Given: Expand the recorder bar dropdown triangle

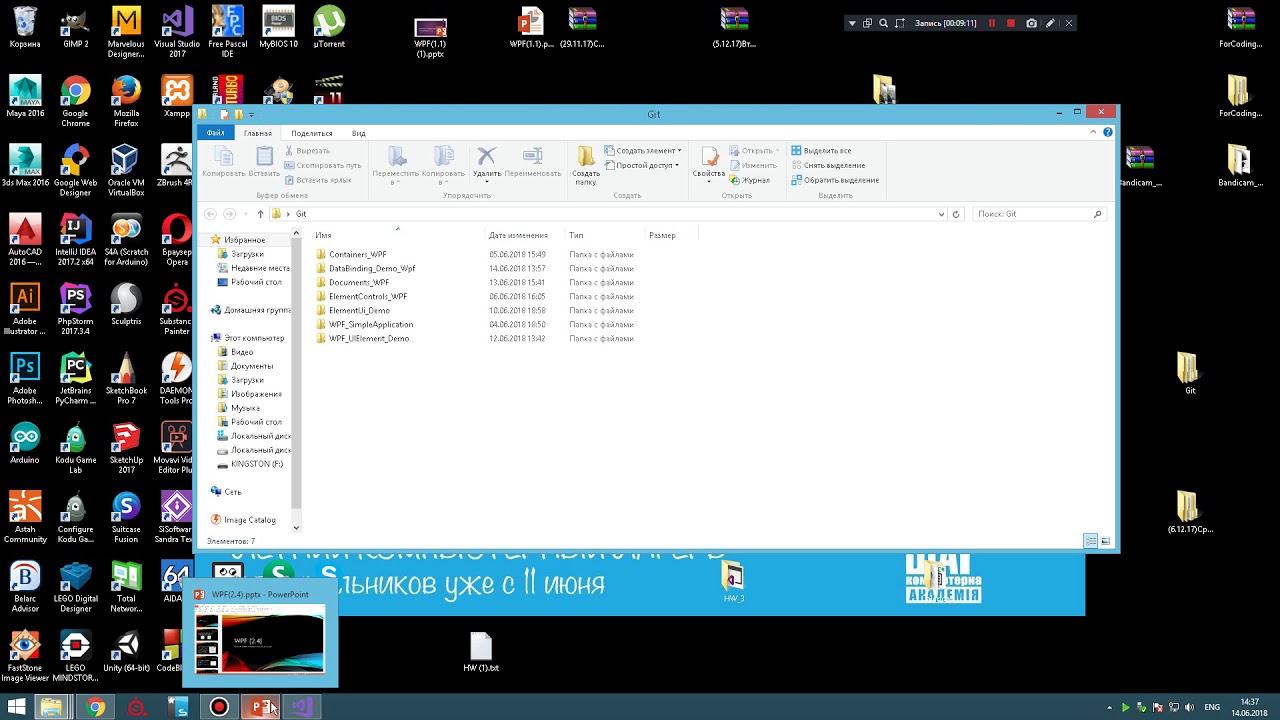Looking at the screenshot, I should pyautogui.click(x=852, y=23).
